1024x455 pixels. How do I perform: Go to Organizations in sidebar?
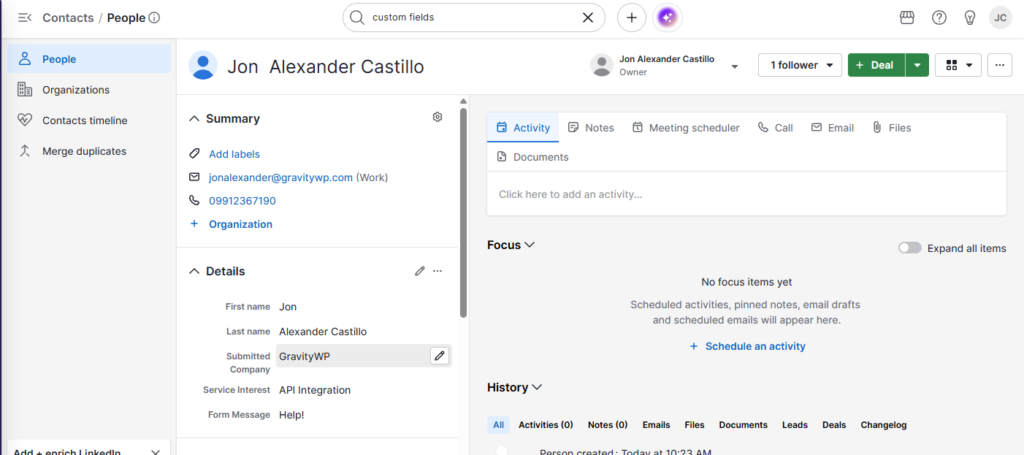tap(89, 89)
